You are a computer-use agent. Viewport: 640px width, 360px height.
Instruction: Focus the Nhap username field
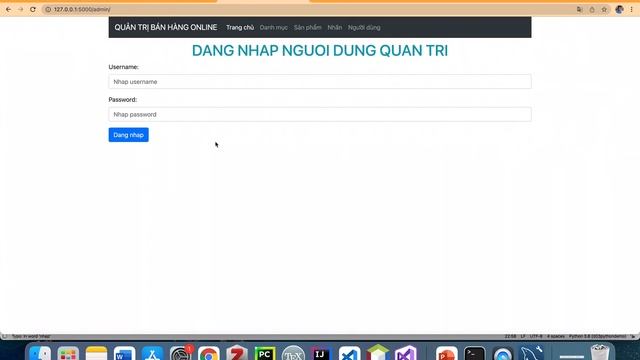tap(320, 82)
